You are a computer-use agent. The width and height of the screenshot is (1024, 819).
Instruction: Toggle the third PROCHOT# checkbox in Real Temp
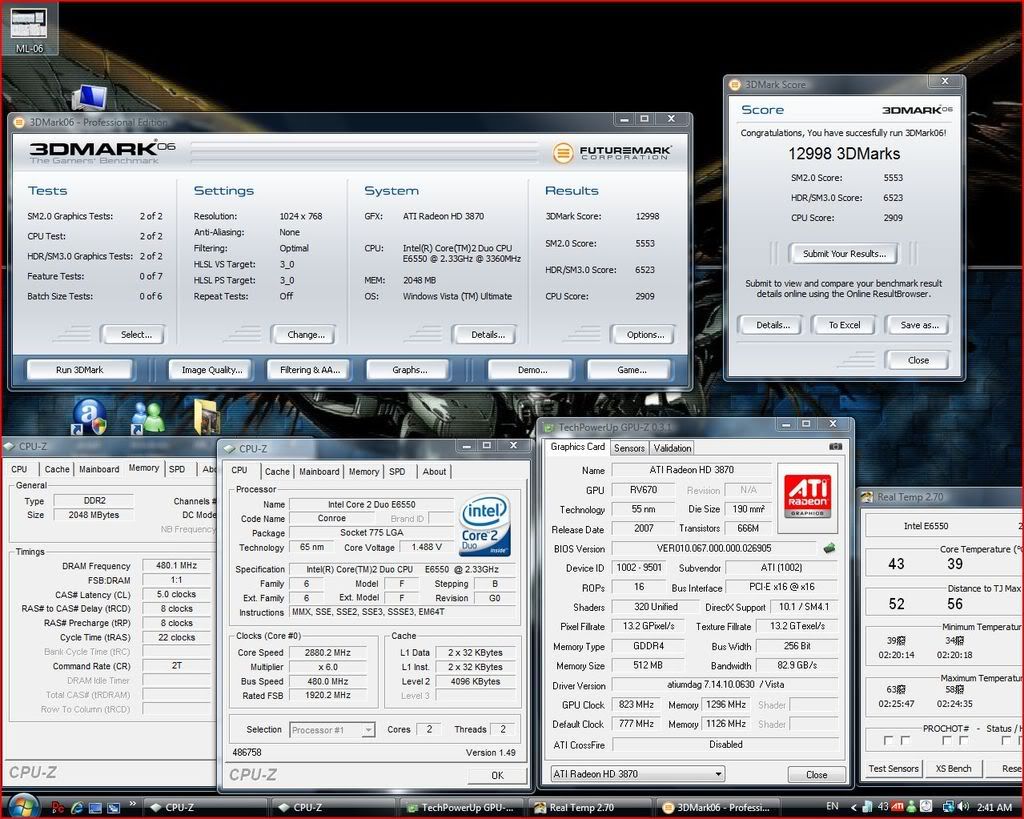(x=946, y=741)
